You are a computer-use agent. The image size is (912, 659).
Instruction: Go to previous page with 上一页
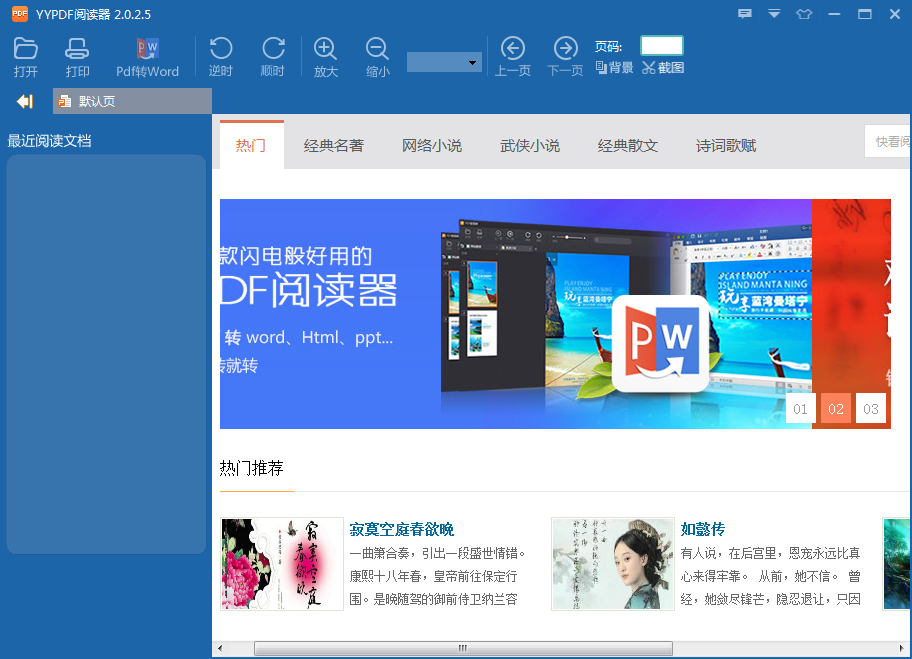pyautogui.click(x=512, y=57)
